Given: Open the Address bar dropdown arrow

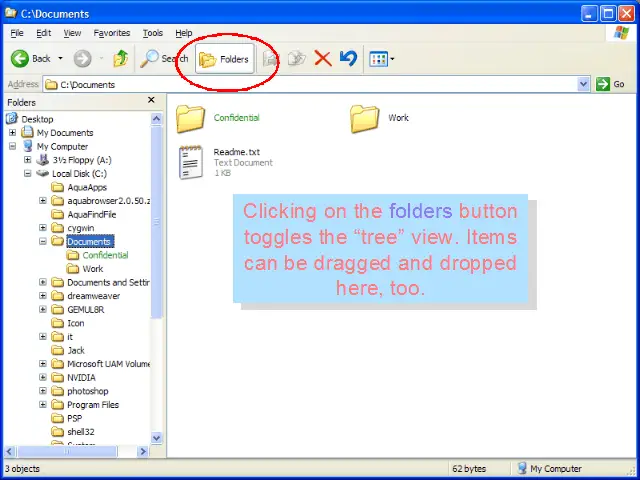Looking at the screenshot, I should [584, 85].
